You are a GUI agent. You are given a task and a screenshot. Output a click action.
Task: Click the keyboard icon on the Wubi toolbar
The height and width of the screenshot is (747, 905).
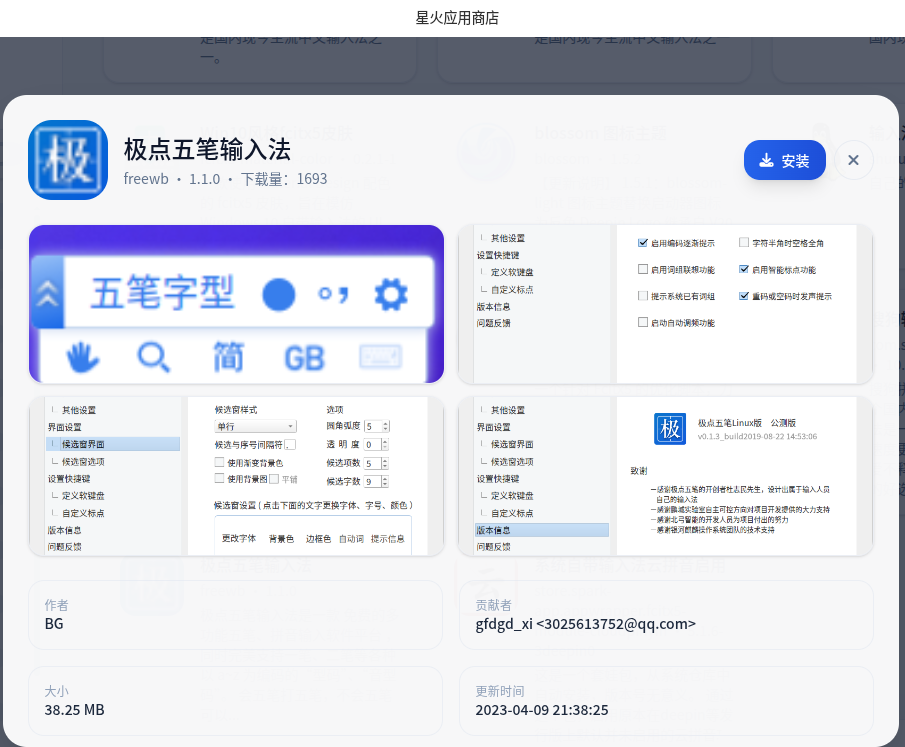pyautogui.click(x=380, y=357)
